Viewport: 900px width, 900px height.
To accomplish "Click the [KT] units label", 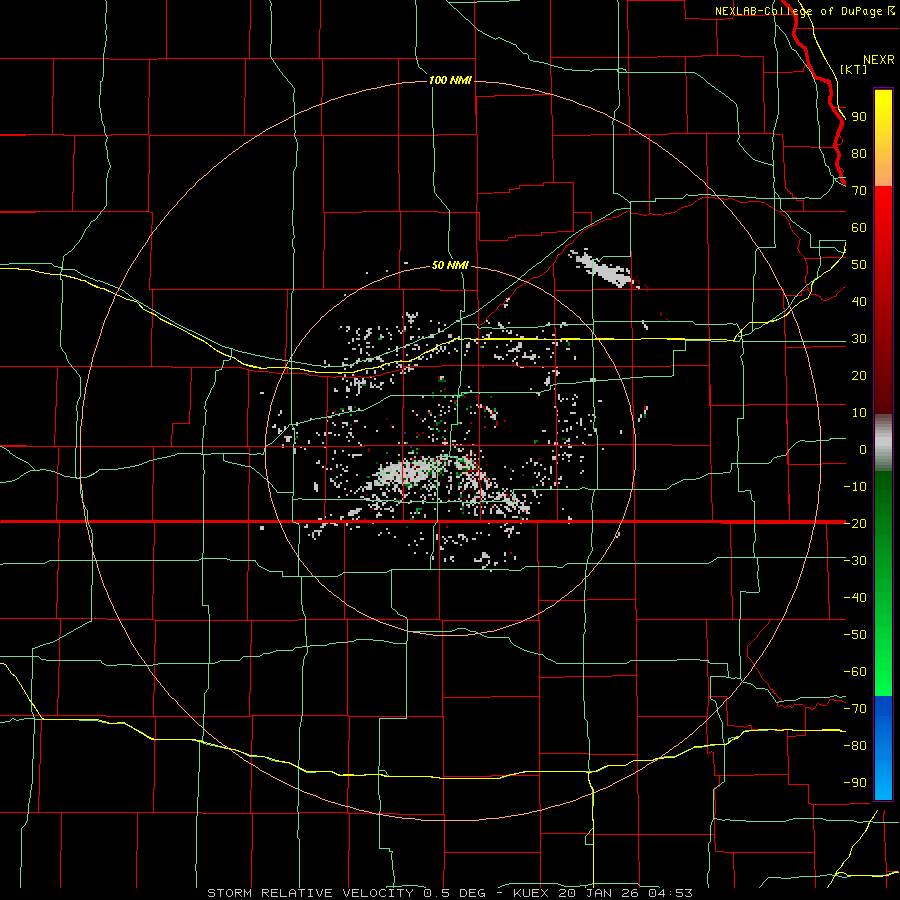I will 854,69.
